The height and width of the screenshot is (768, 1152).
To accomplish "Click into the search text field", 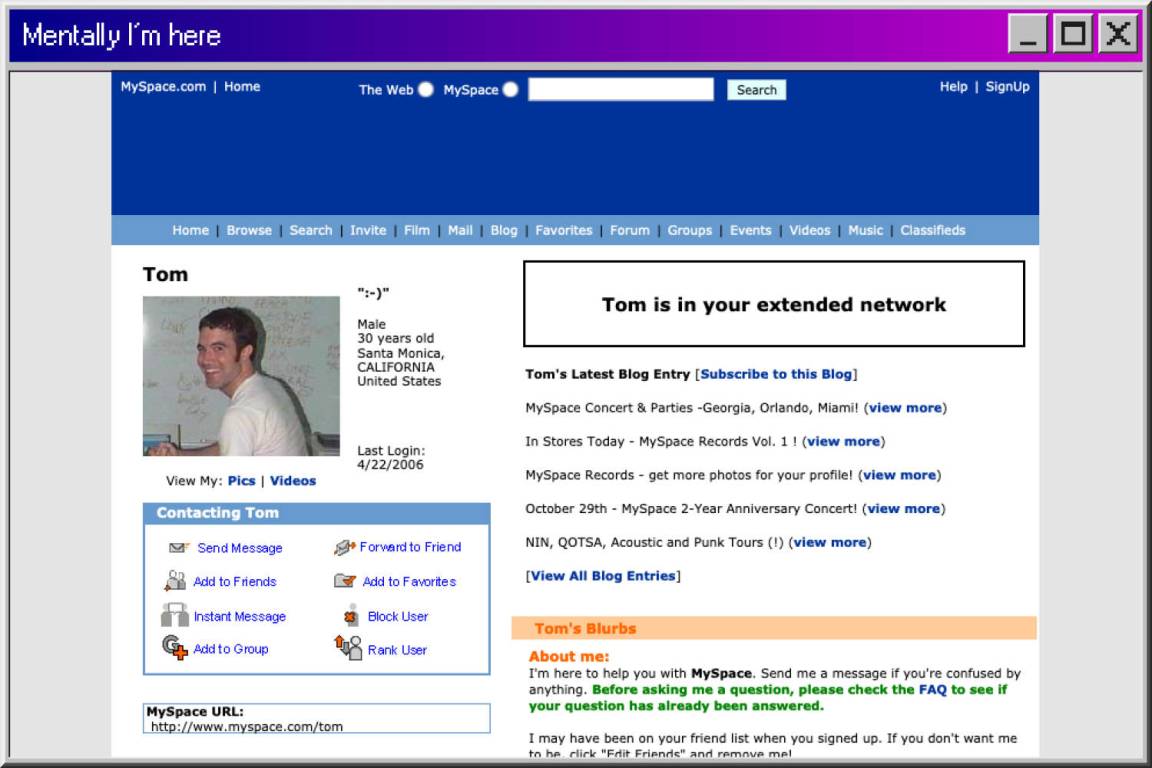I will tap(621, 89).
